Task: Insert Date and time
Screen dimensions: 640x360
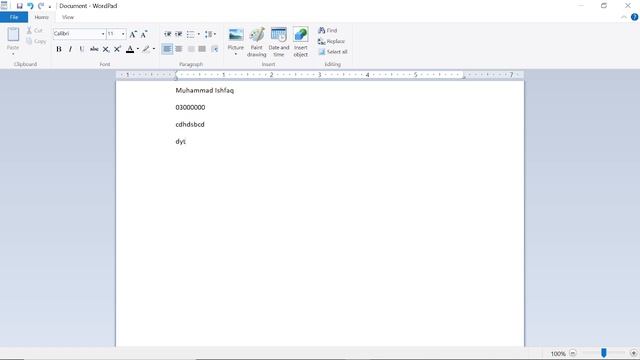Action: pos(279,42)
